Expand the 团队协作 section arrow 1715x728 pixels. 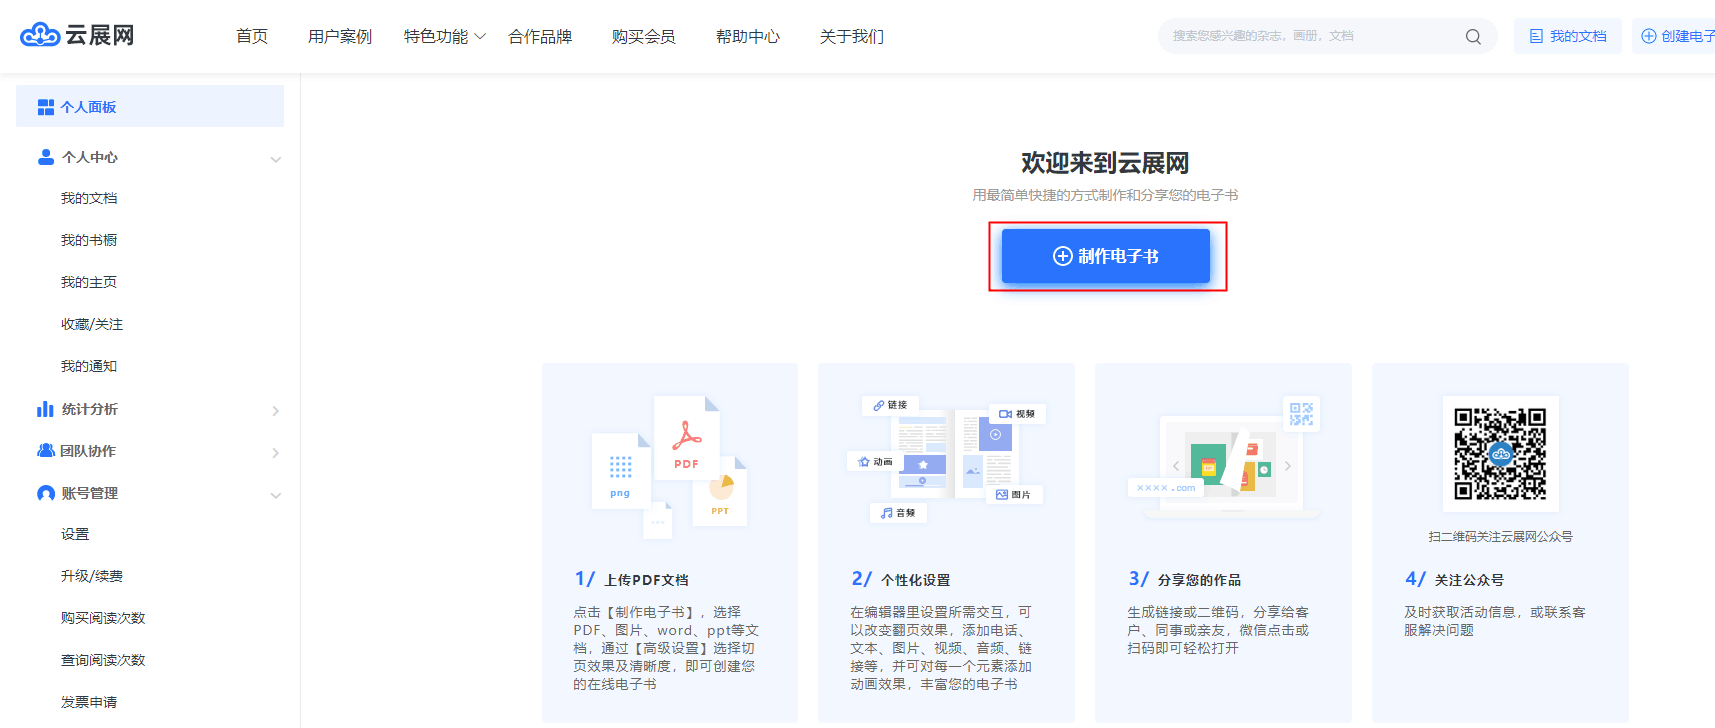tap(276, 453)
